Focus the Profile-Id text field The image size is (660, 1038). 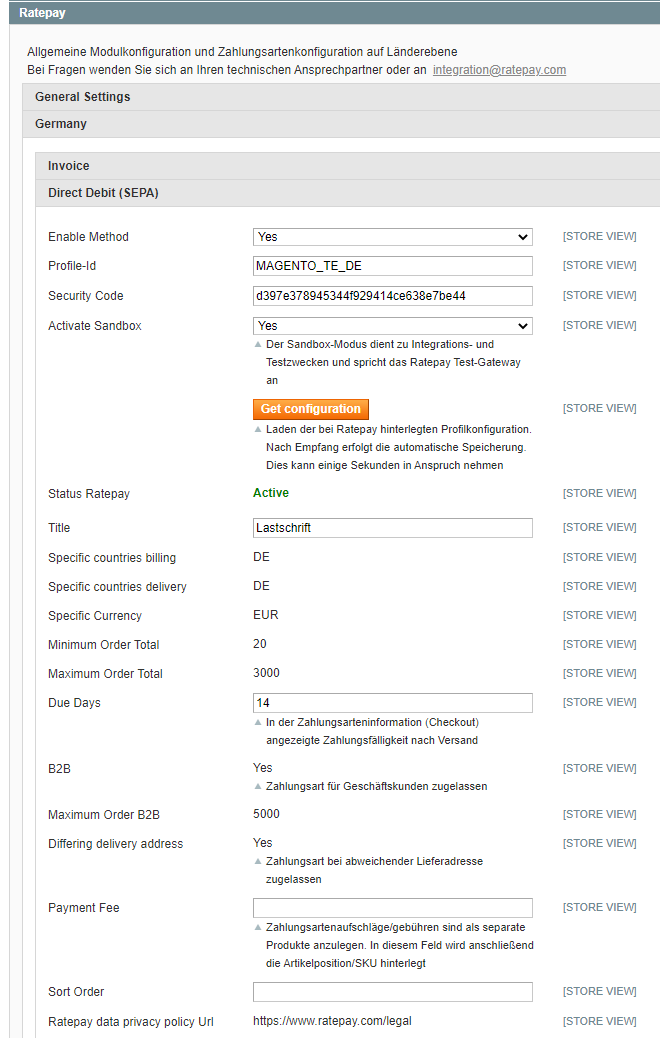(x=392, y=266)
